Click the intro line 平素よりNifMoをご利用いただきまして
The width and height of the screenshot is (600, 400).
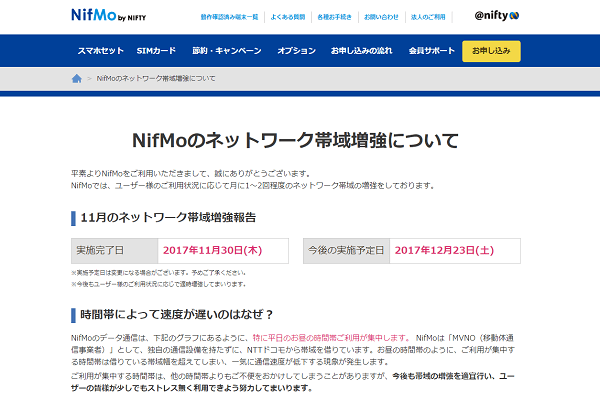(191, 173)
